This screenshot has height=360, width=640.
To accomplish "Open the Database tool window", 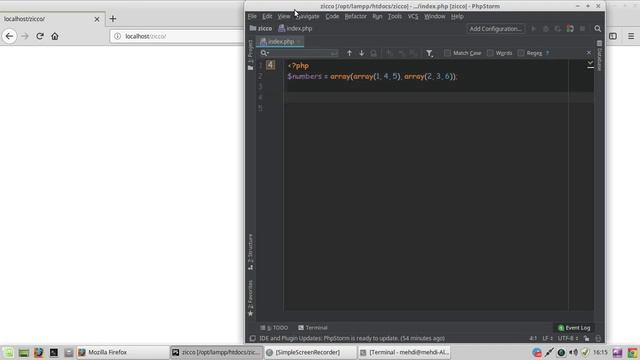I will point(599,56).
